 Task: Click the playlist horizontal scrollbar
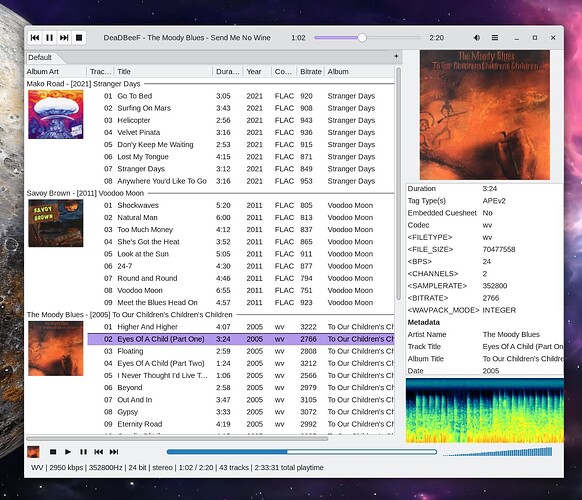177,439
